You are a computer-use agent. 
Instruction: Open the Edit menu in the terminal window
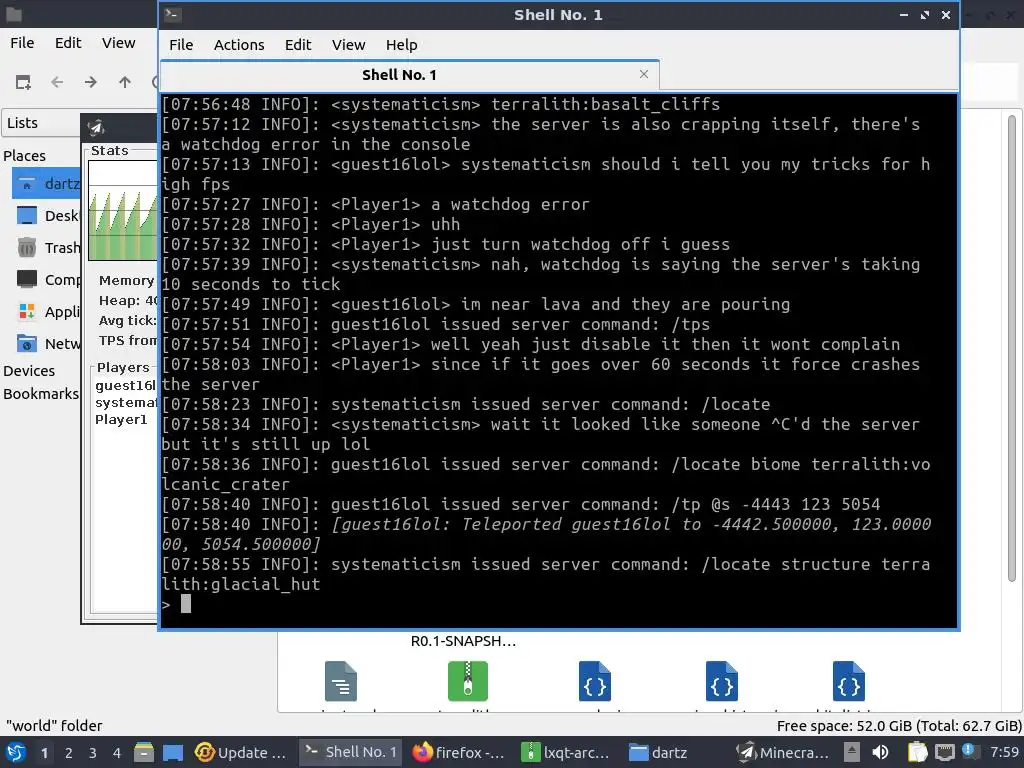coord(298,44)
